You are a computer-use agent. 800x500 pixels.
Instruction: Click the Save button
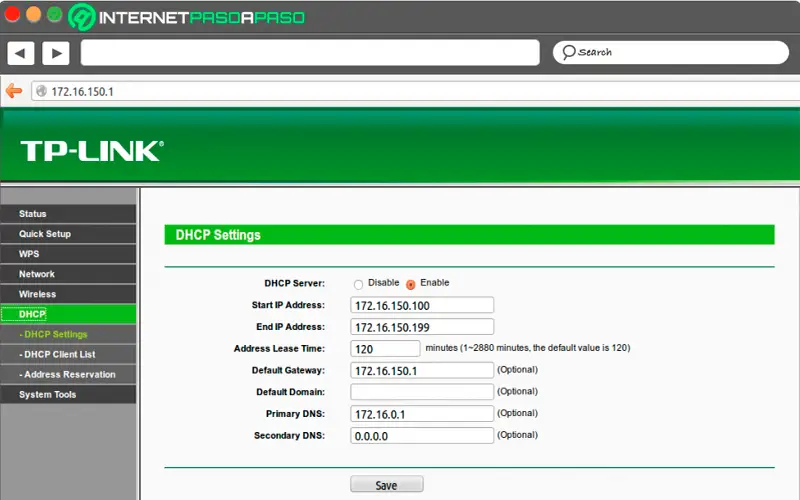(387, 485)
